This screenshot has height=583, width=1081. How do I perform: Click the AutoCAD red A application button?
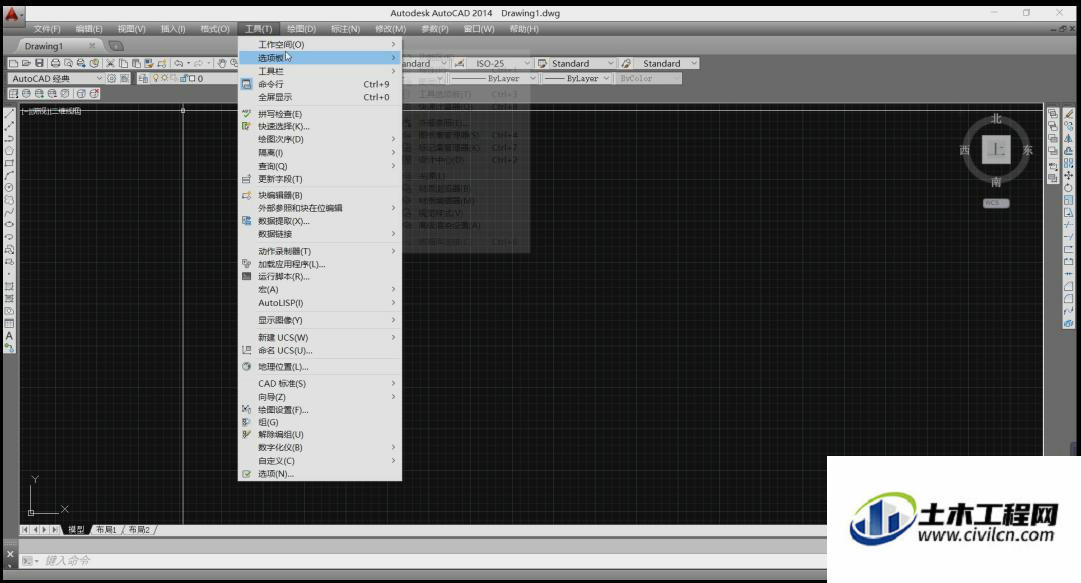coord(12,14)
